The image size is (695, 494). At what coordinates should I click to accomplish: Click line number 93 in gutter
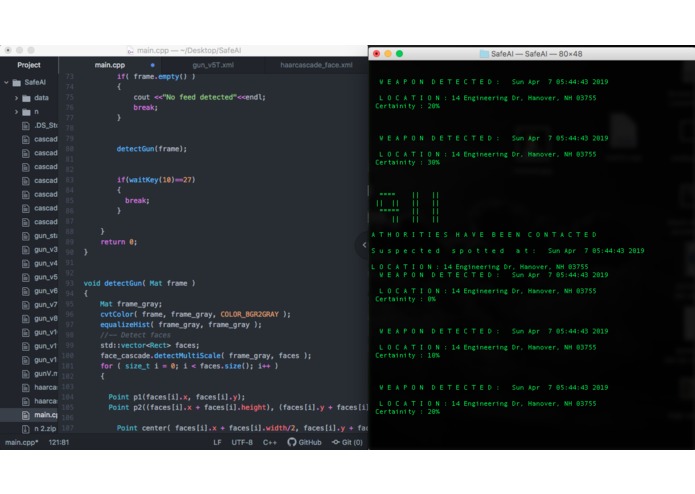click(x=69, y=283)
